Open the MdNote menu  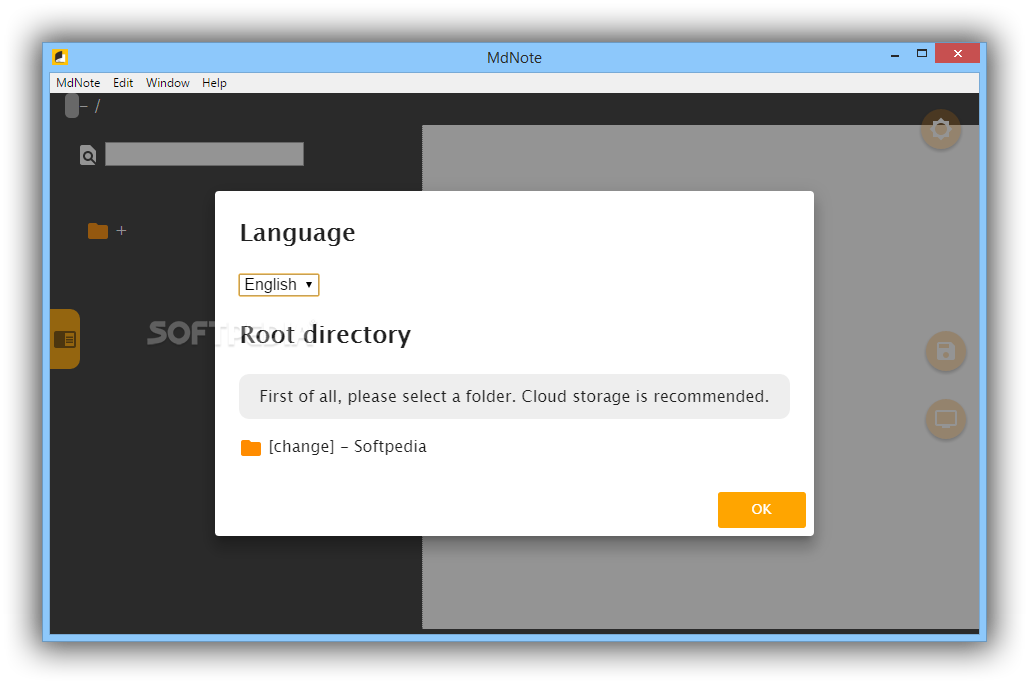[78, 83]
